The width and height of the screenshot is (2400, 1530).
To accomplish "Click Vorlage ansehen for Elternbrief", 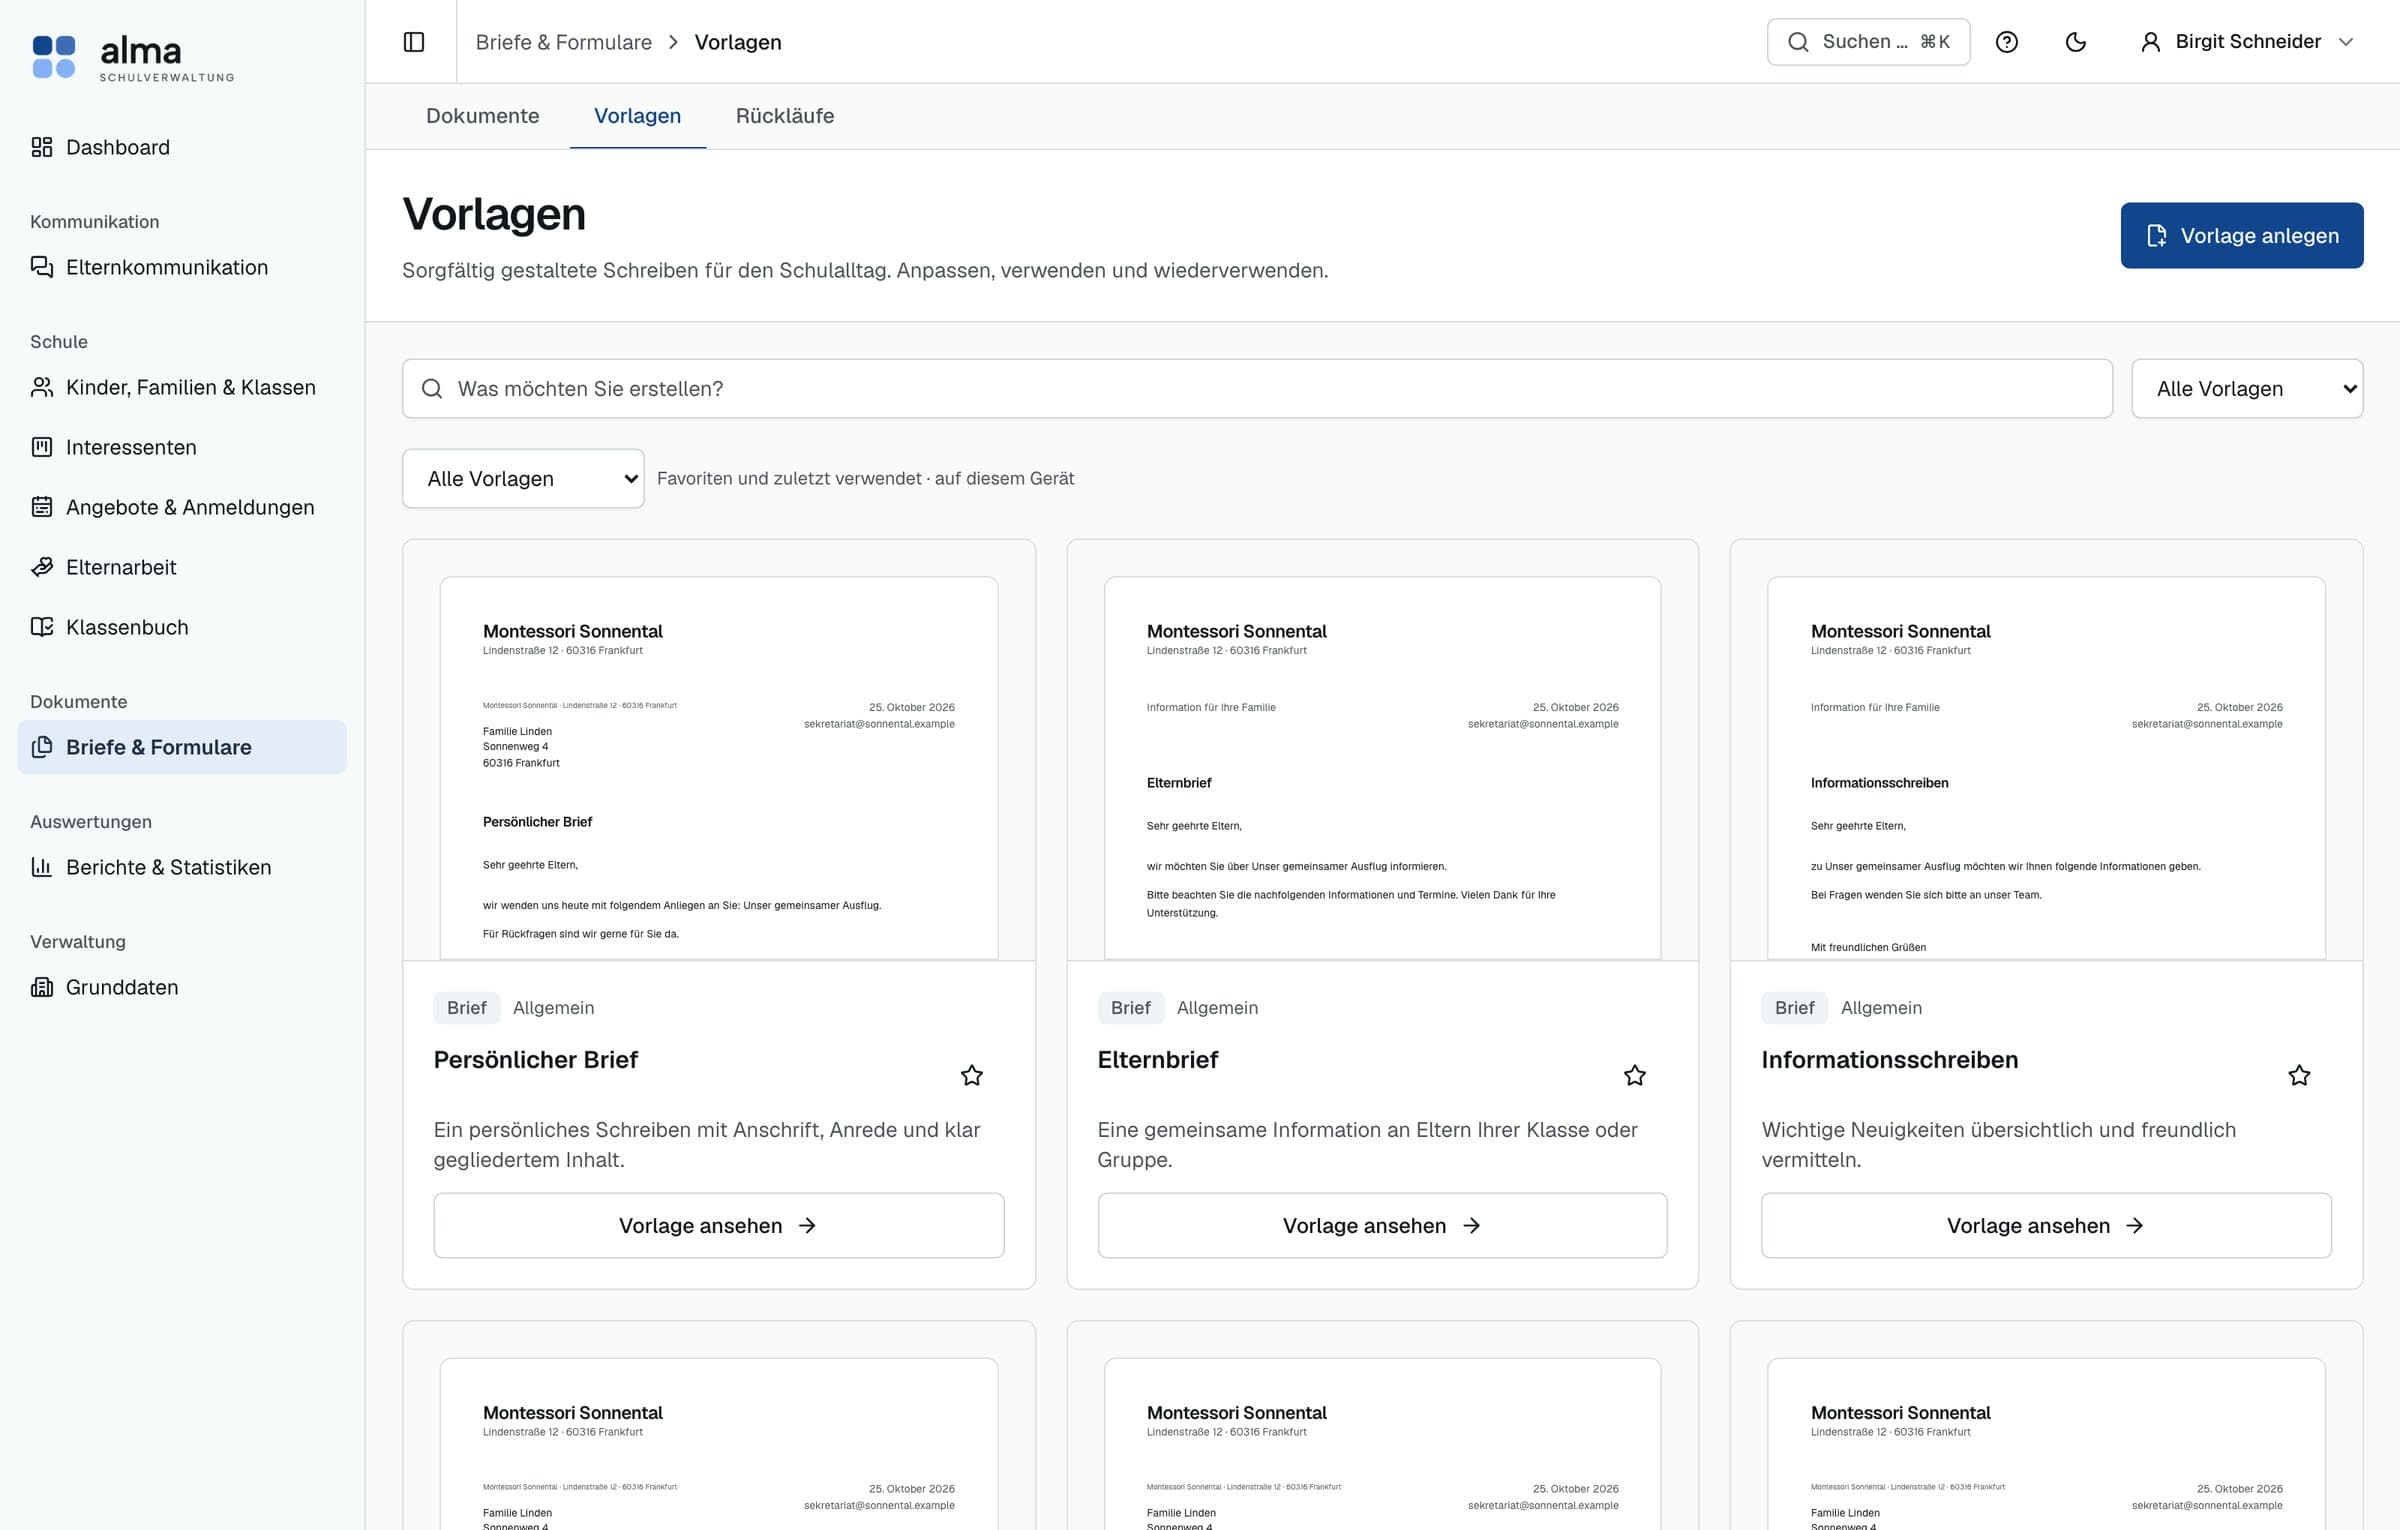I will coord(1382,1226).
